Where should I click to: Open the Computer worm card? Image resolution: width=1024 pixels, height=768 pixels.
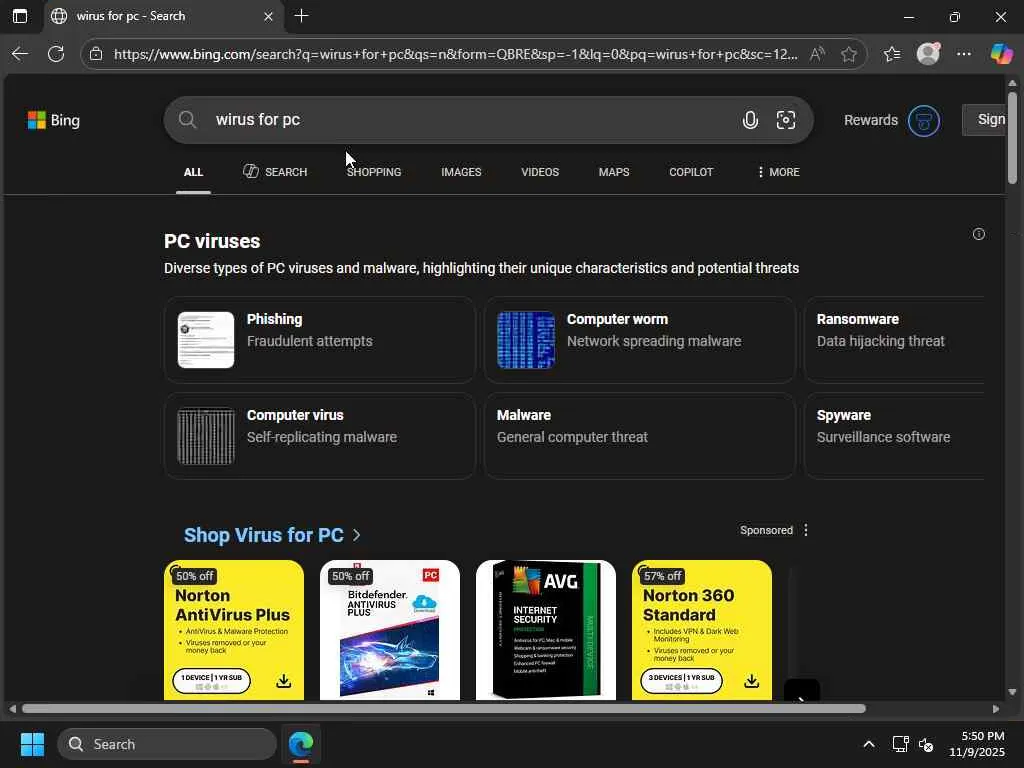click(x=640, y=340)
